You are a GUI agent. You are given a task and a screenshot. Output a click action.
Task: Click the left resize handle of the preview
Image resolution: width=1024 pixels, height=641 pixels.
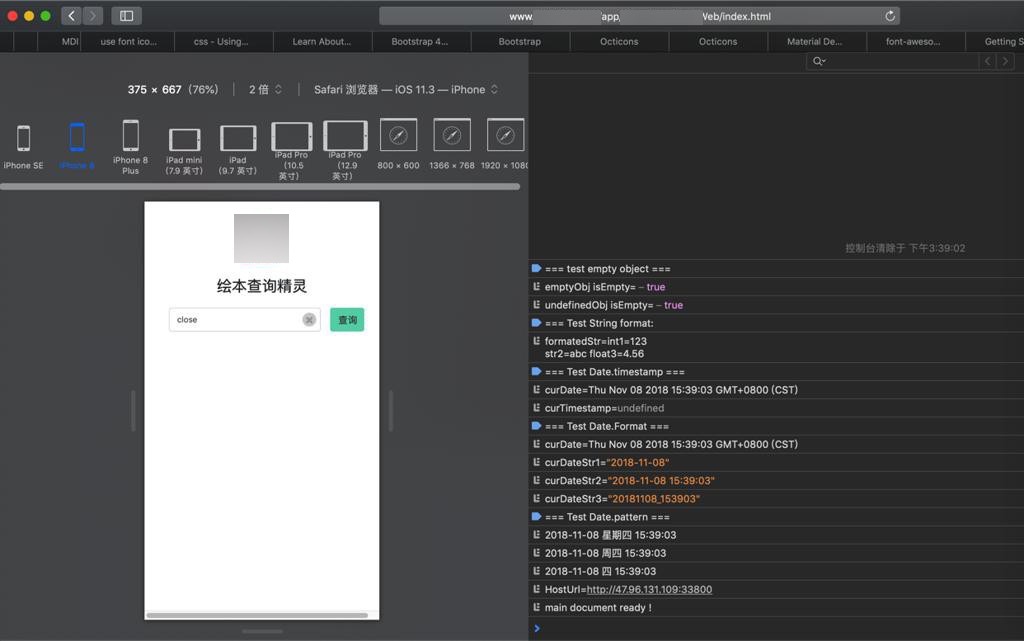(x=133, y=411)
